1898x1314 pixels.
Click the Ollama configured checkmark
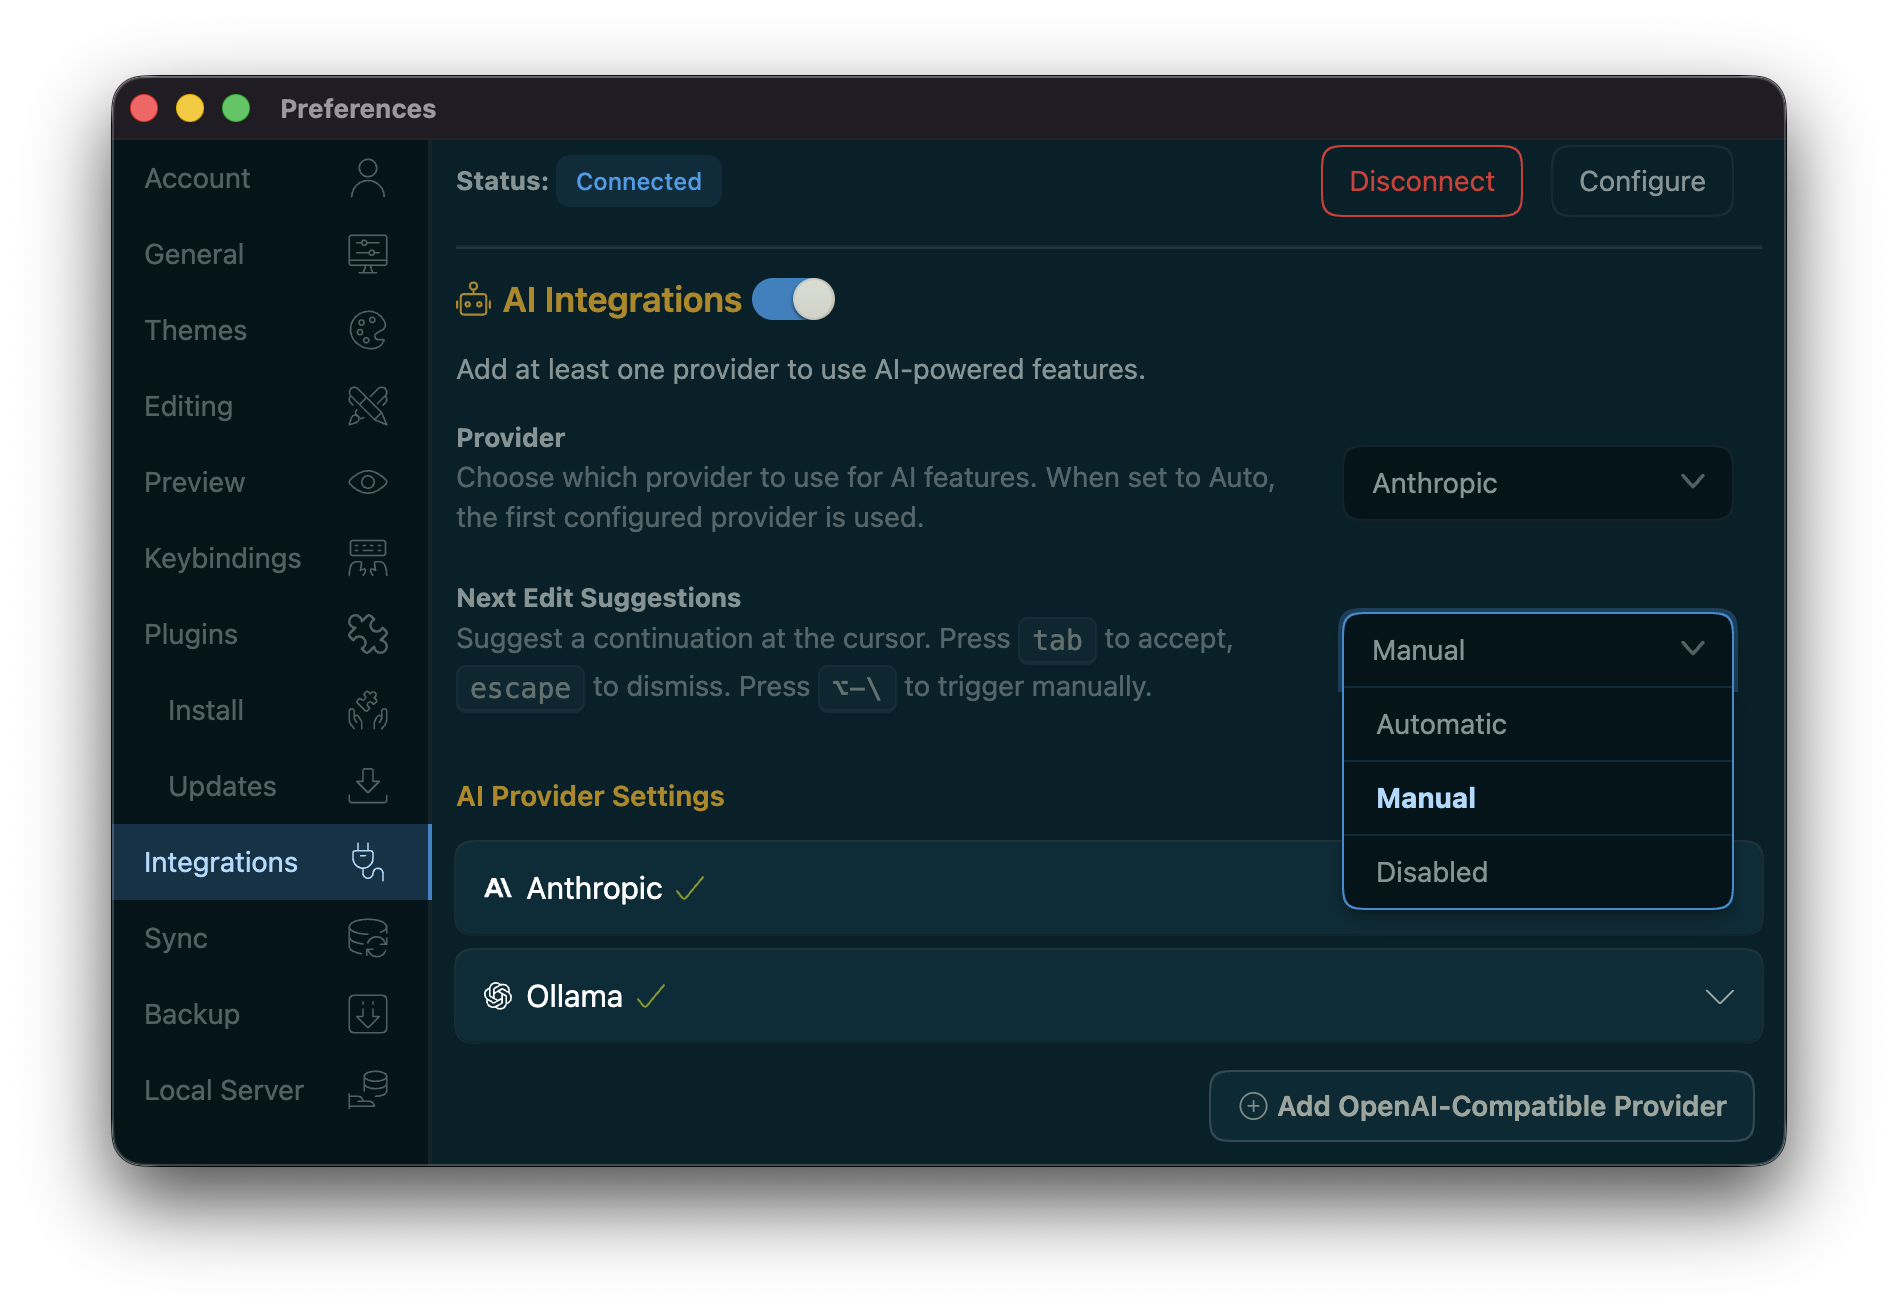point(651,996)
